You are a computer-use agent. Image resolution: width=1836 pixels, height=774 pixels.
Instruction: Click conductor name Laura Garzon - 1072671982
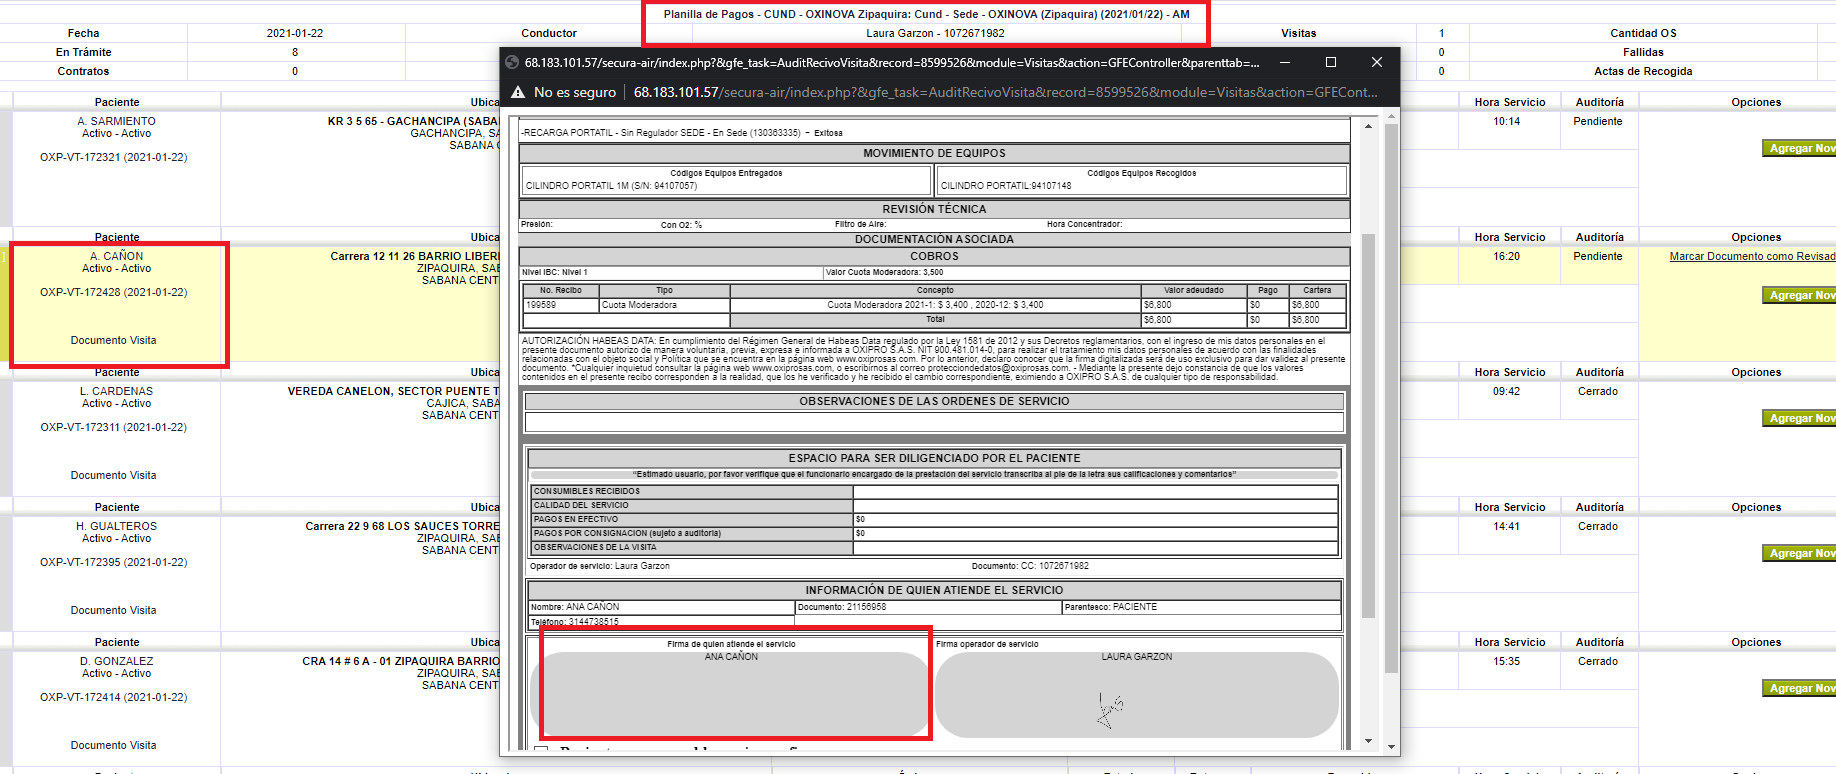[935, 34]
